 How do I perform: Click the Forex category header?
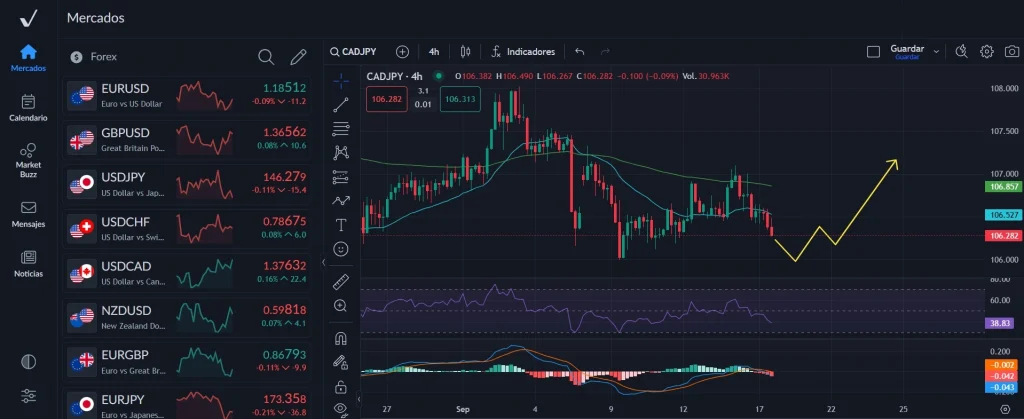pyautogui.click(x=104, y=57)
